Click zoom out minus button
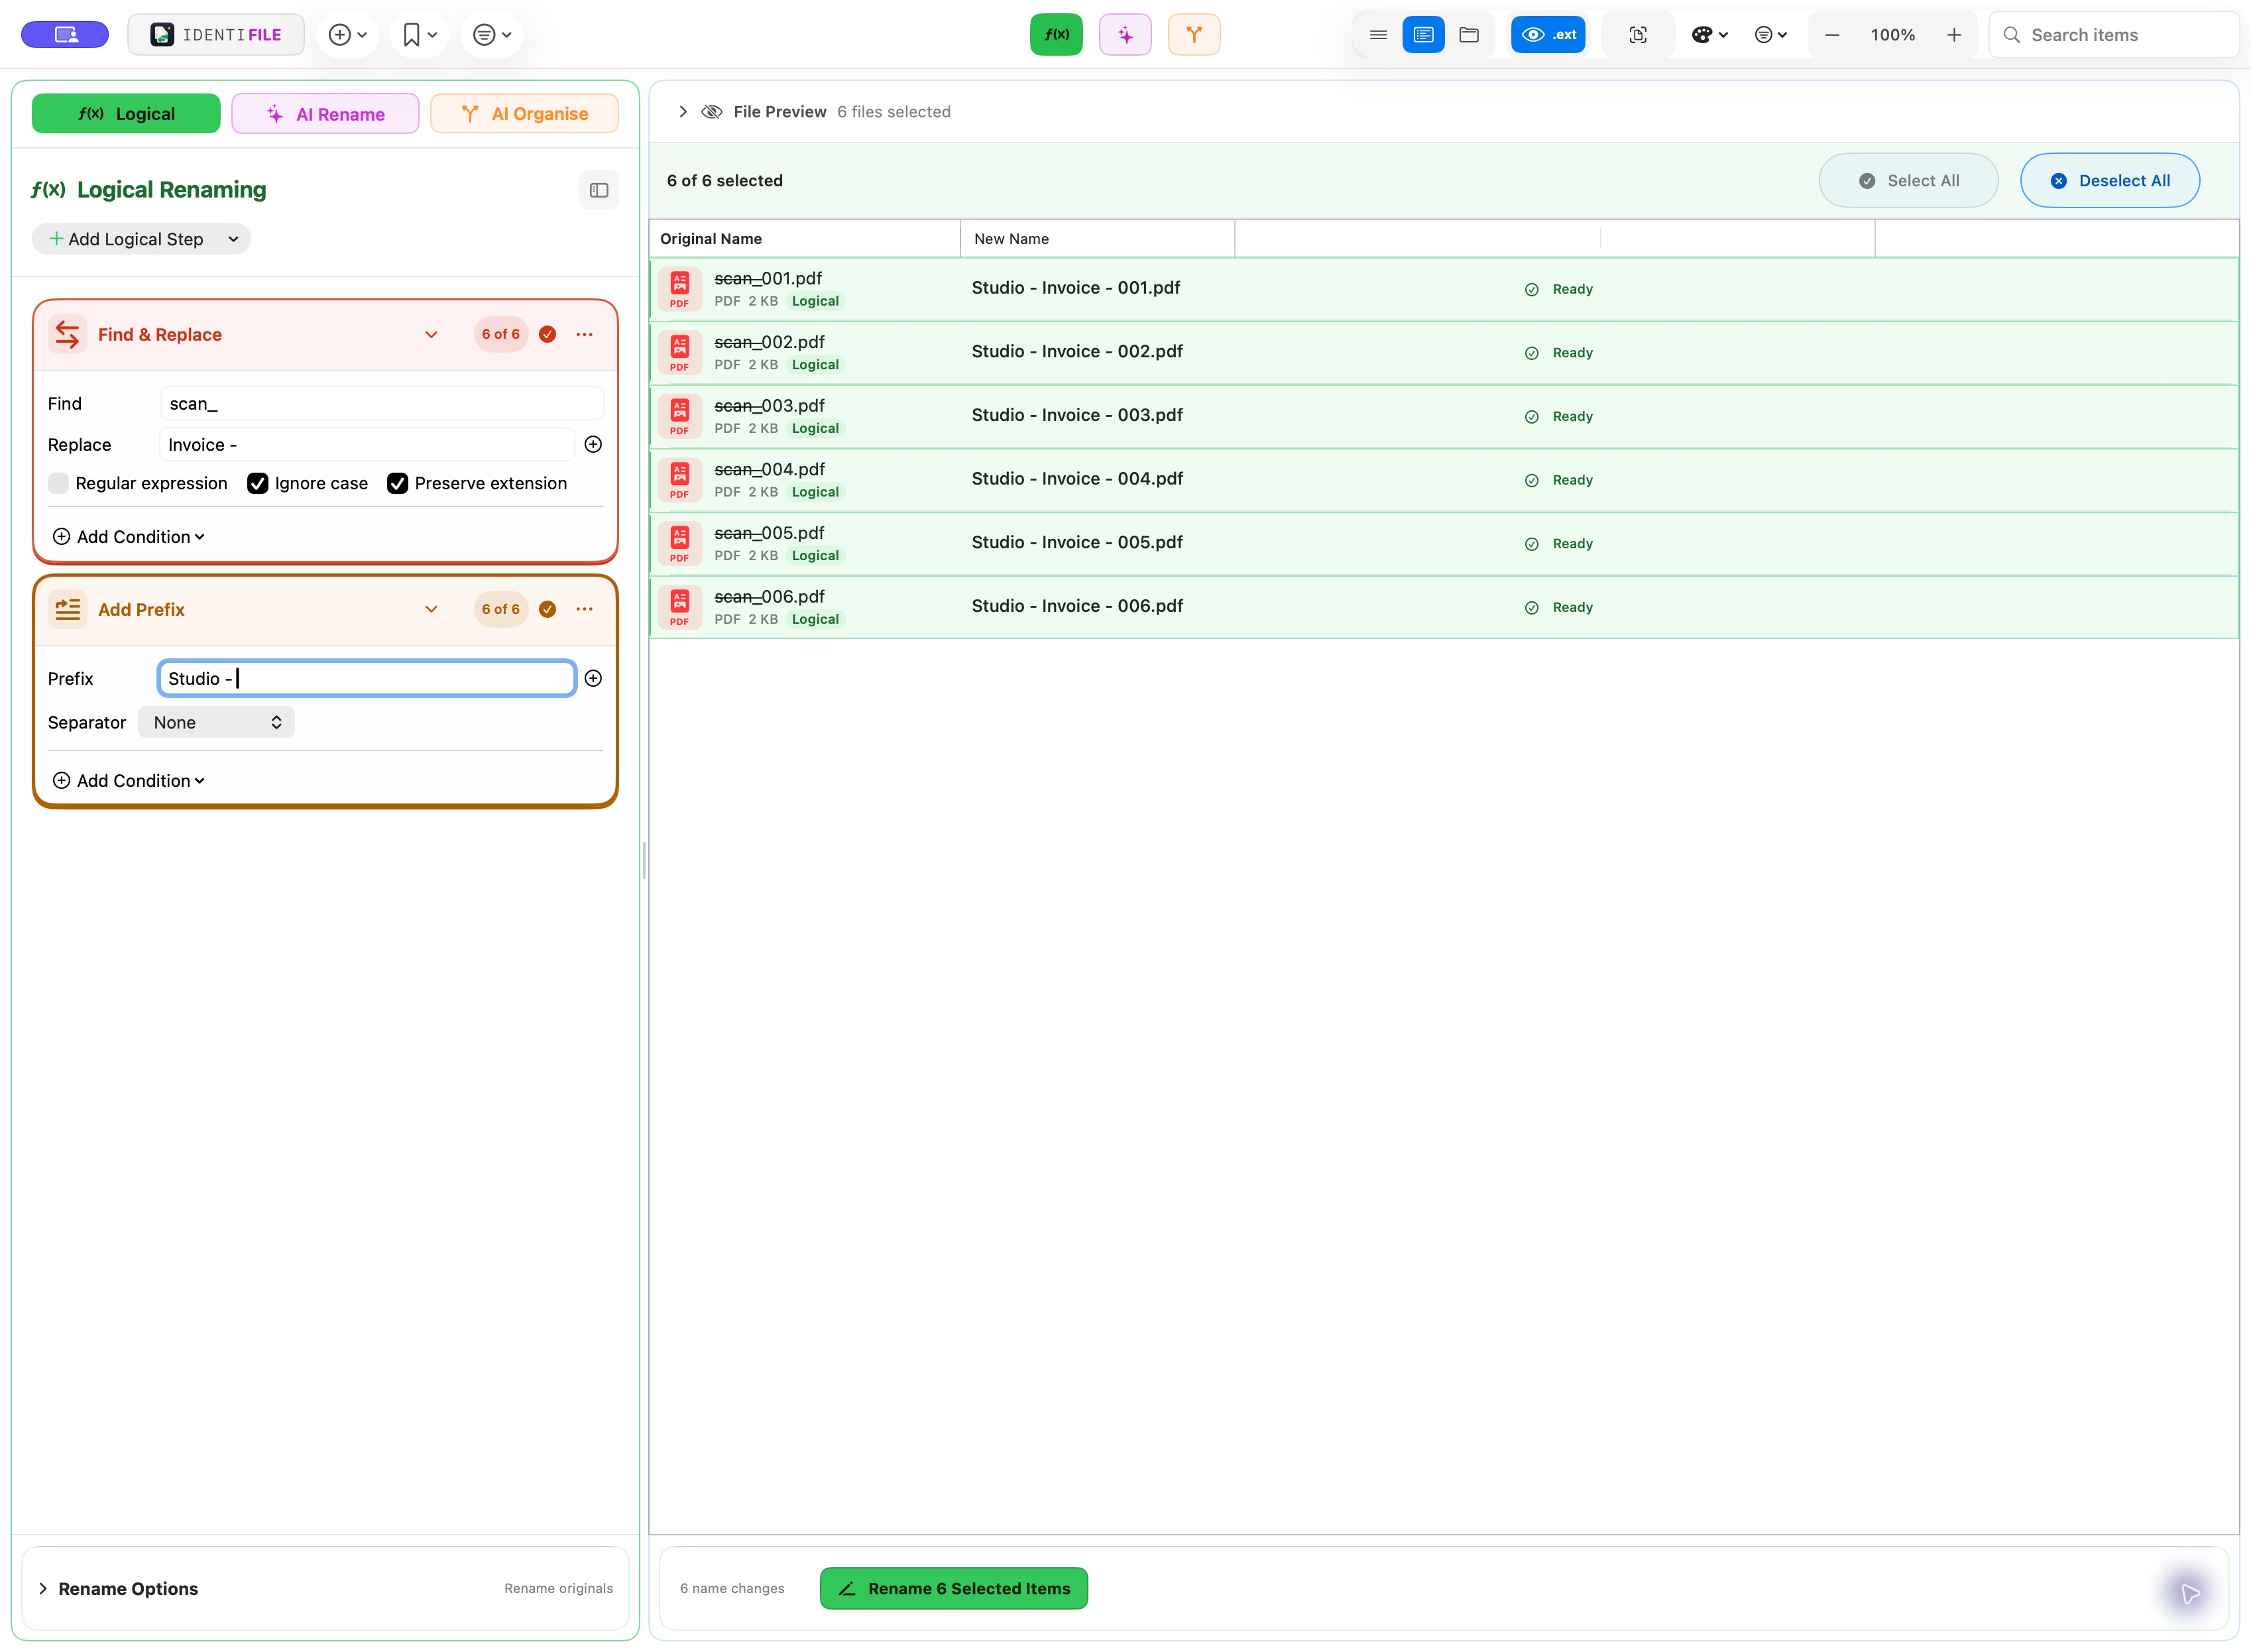This screenshot has width=2251, height=1652. [x=1832, y=35]
